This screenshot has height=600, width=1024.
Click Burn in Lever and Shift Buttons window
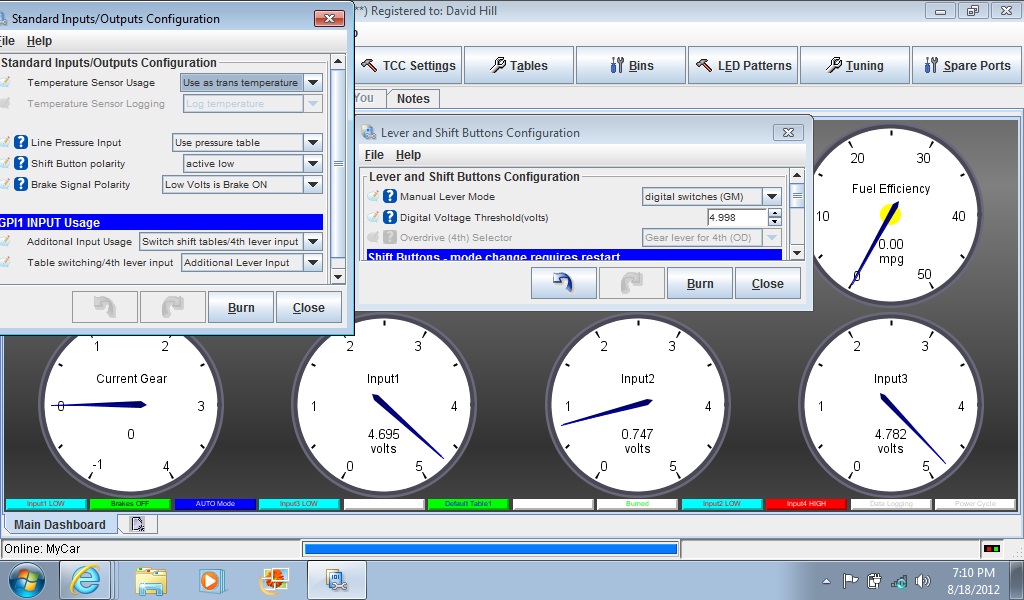(700, 283)
